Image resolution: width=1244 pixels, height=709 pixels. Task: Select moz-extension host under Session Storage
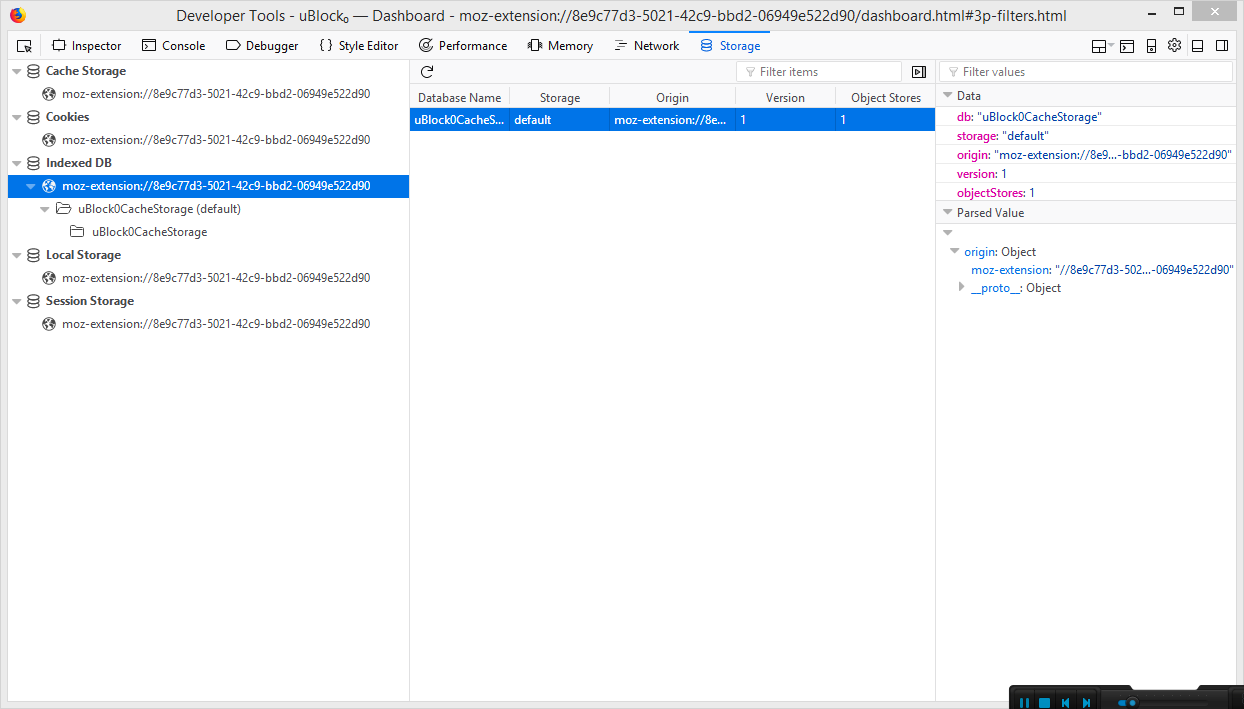coord(208,324)
